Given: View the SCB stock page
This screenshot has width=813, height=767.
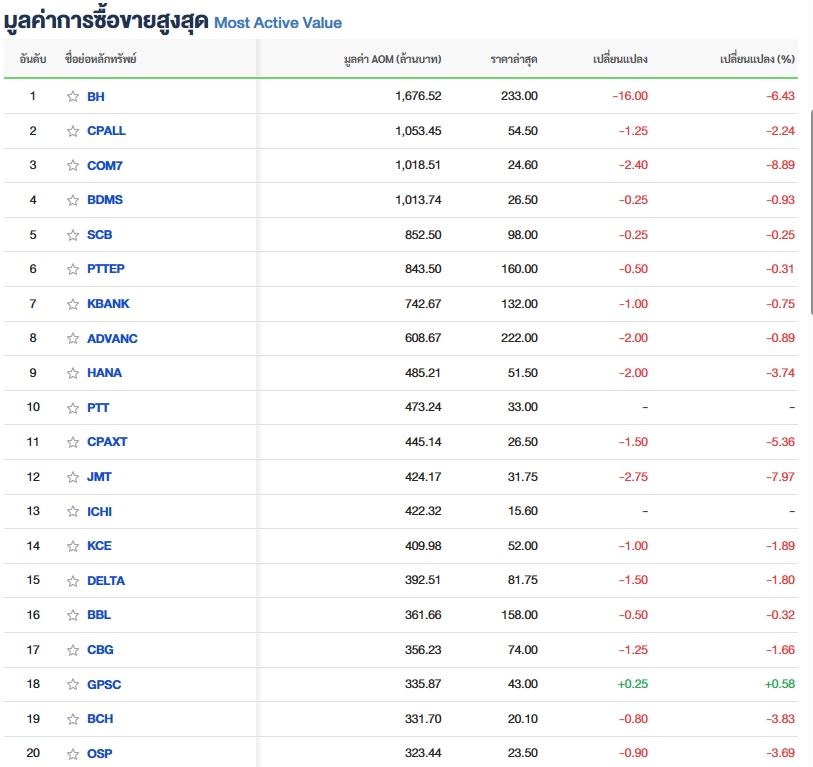Looking at the screenshot, I should tap(100, 234).
